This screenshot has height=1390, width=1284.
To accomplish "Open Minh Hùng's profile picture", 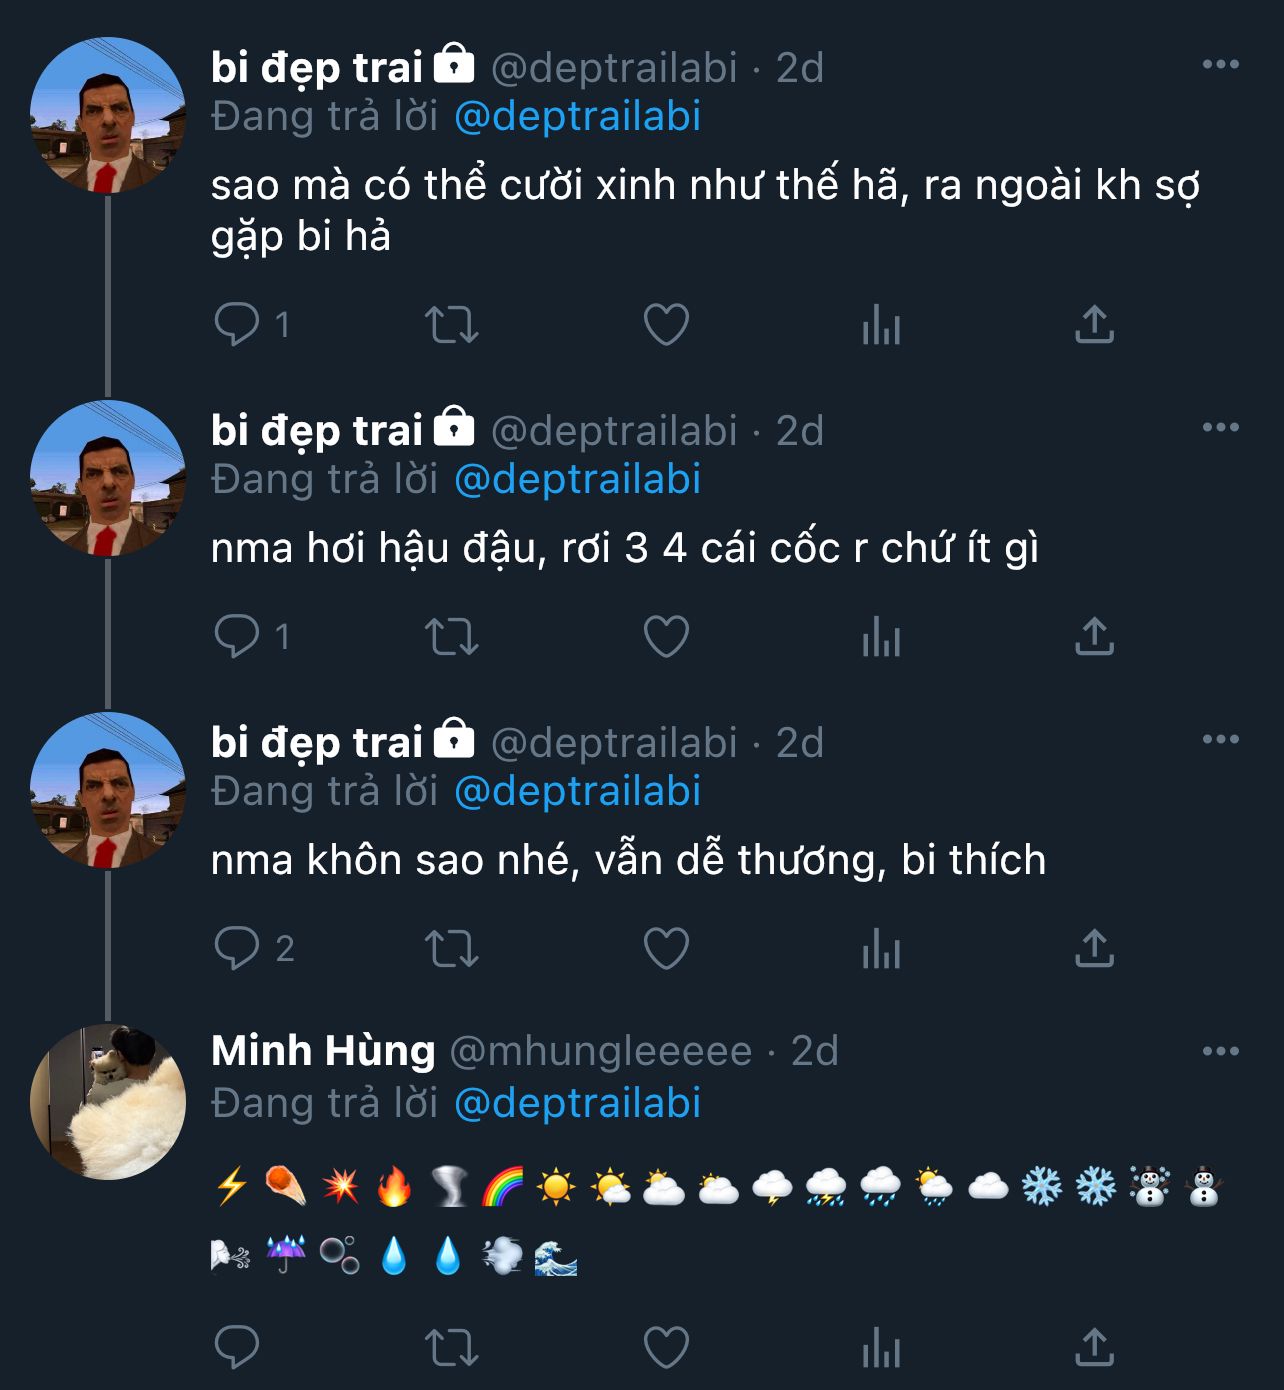I will pos(108,1101).
